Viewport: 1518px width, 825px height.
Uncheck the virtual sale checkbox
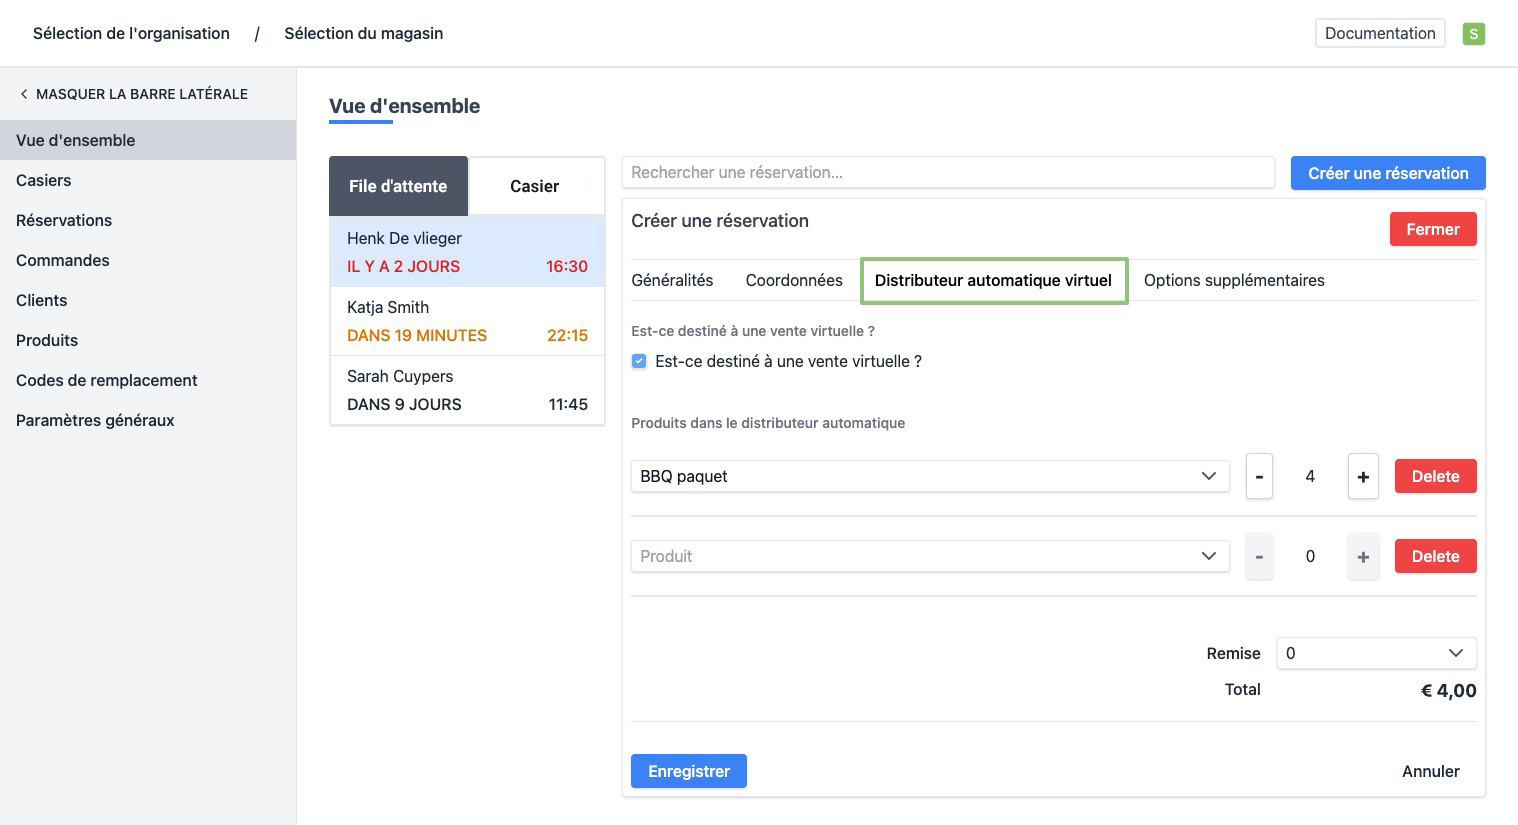(639, 361)
